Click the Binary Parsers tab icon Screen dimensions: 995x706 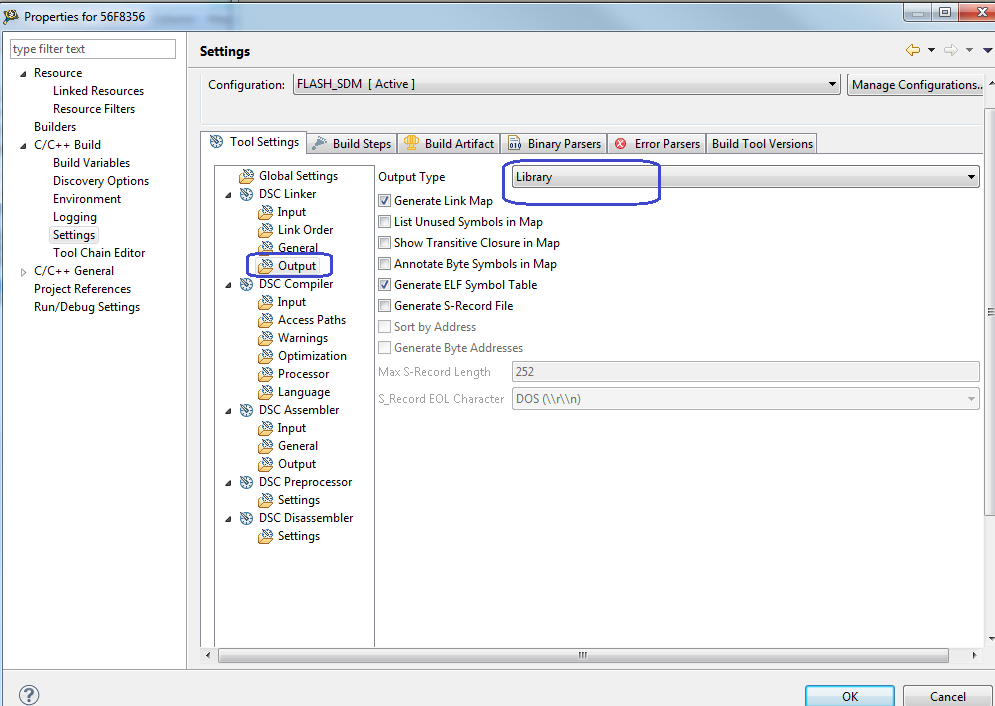coord(514,144)
